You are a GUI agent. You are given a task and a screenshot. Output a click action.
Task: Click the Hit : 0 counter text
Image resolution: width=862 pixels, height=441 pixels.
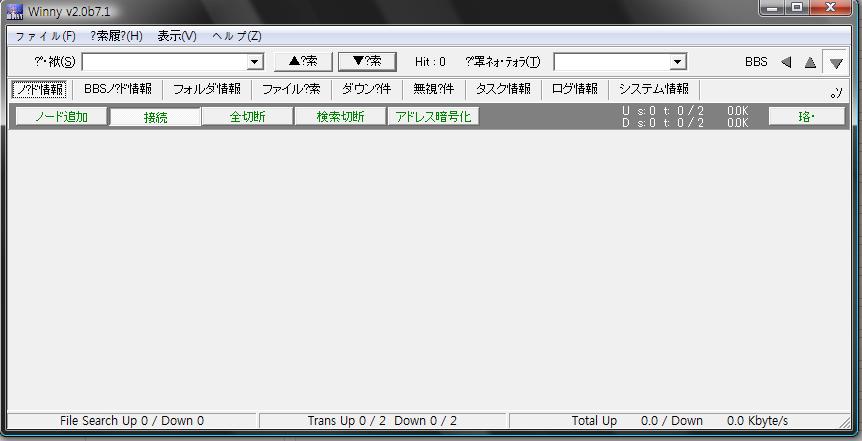pyautogui.click(x=430, y=62)
